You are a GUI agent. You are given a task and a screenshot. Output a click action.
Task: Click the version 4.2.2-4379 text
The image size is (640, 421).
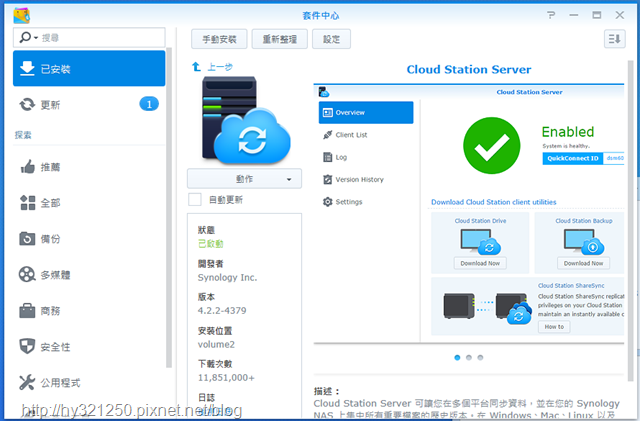(x=222, y=311)
